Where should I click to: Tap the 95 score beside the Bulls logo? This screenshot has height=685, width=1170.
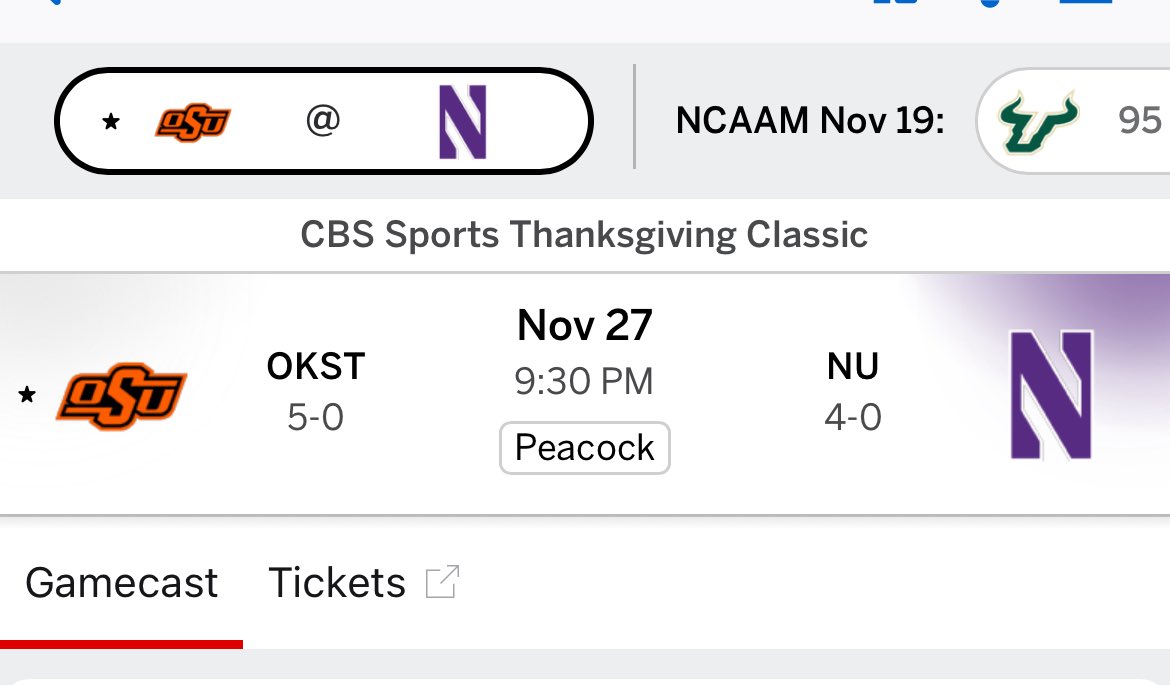(1140, 122)
